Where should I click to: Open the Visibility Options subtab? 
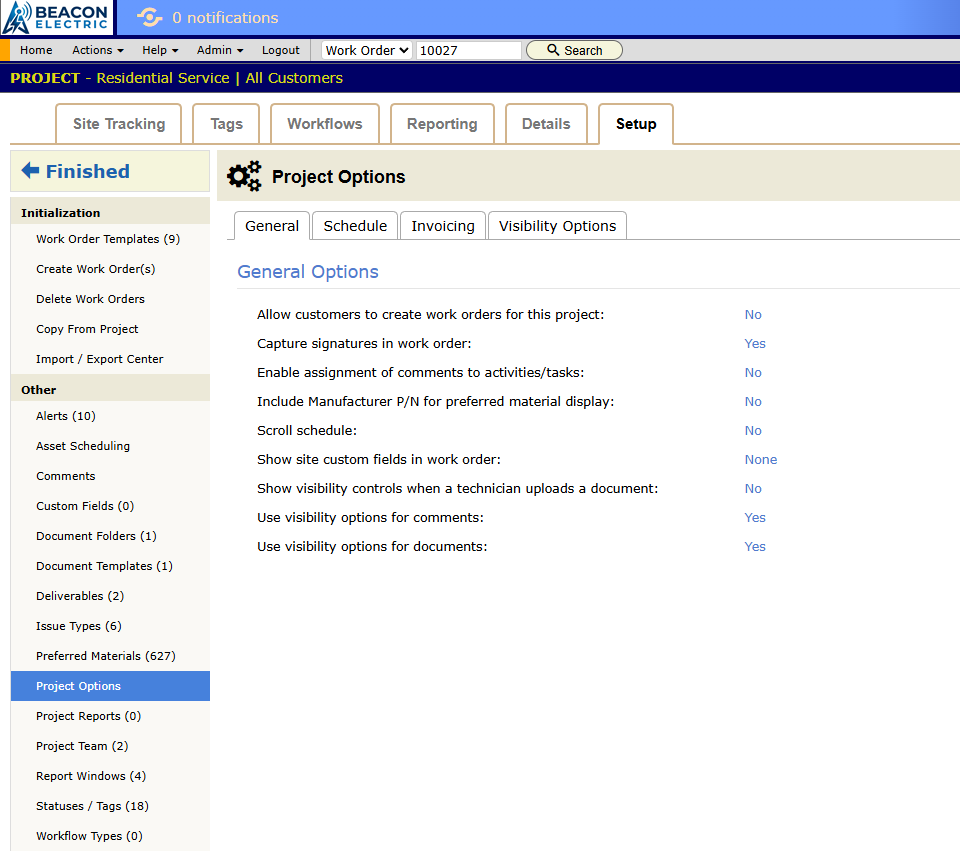pyautogui.click(x=557, y=226)
